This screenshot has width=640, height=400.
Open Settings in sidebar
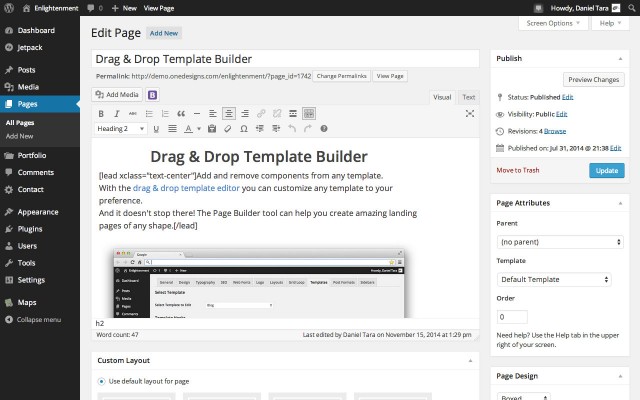40,280
